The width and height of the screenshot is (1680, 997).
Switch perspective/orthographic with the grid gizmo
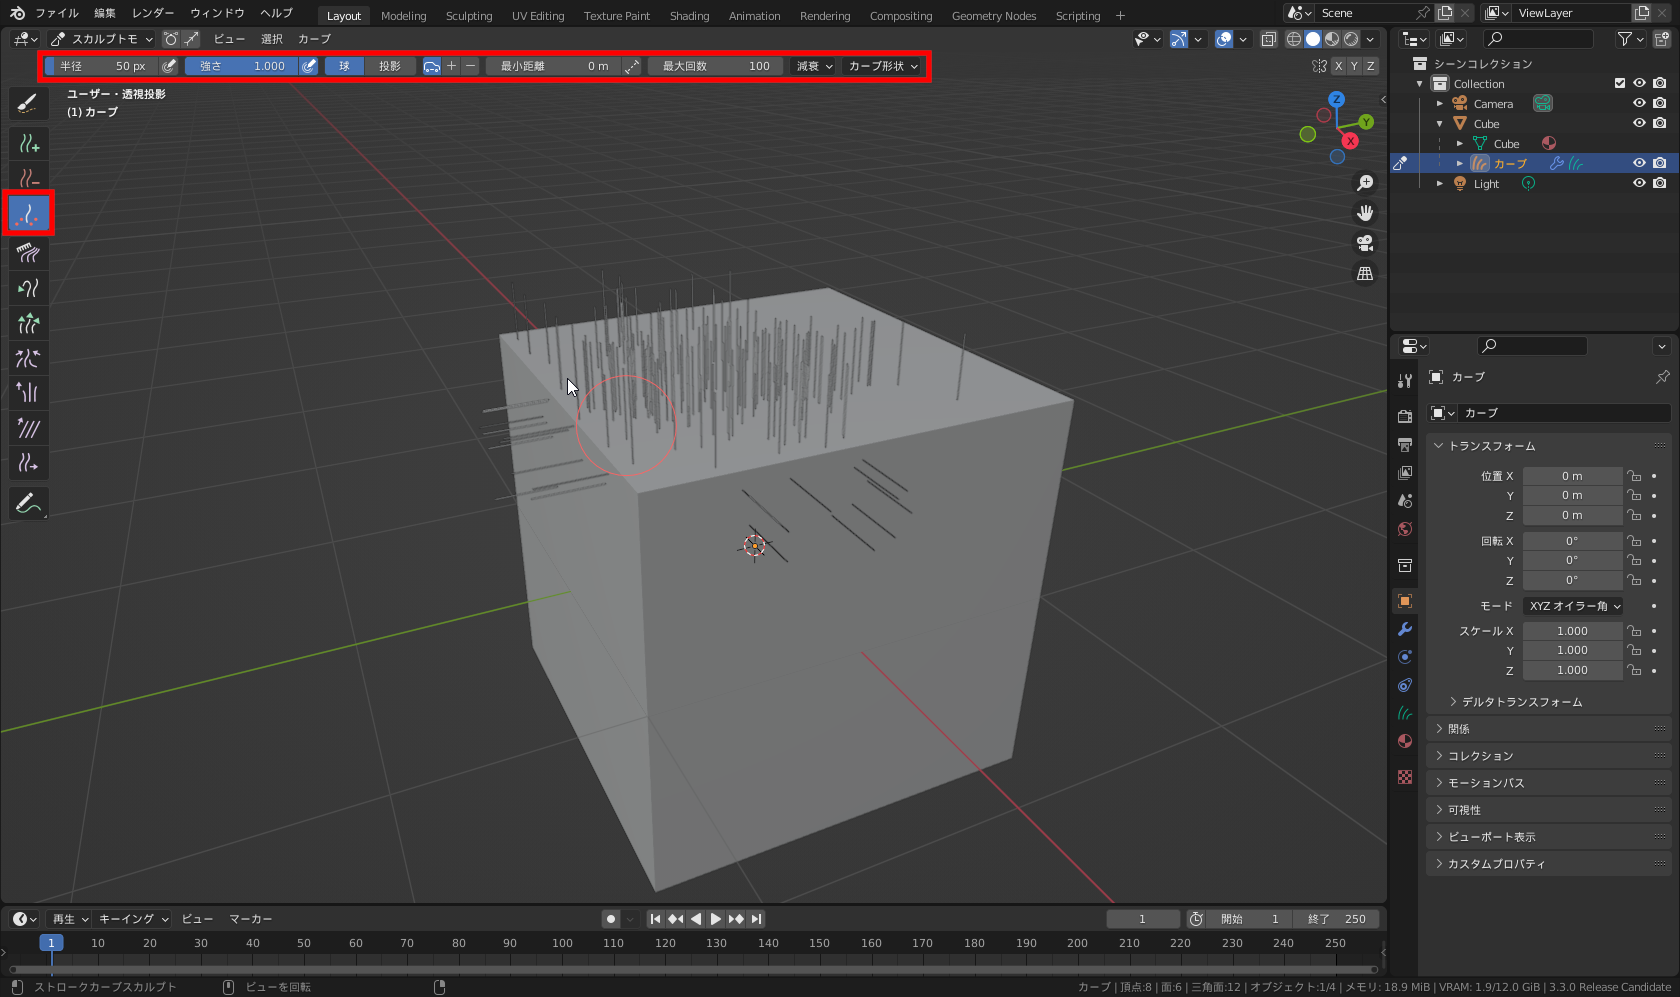click(1365, 273)
